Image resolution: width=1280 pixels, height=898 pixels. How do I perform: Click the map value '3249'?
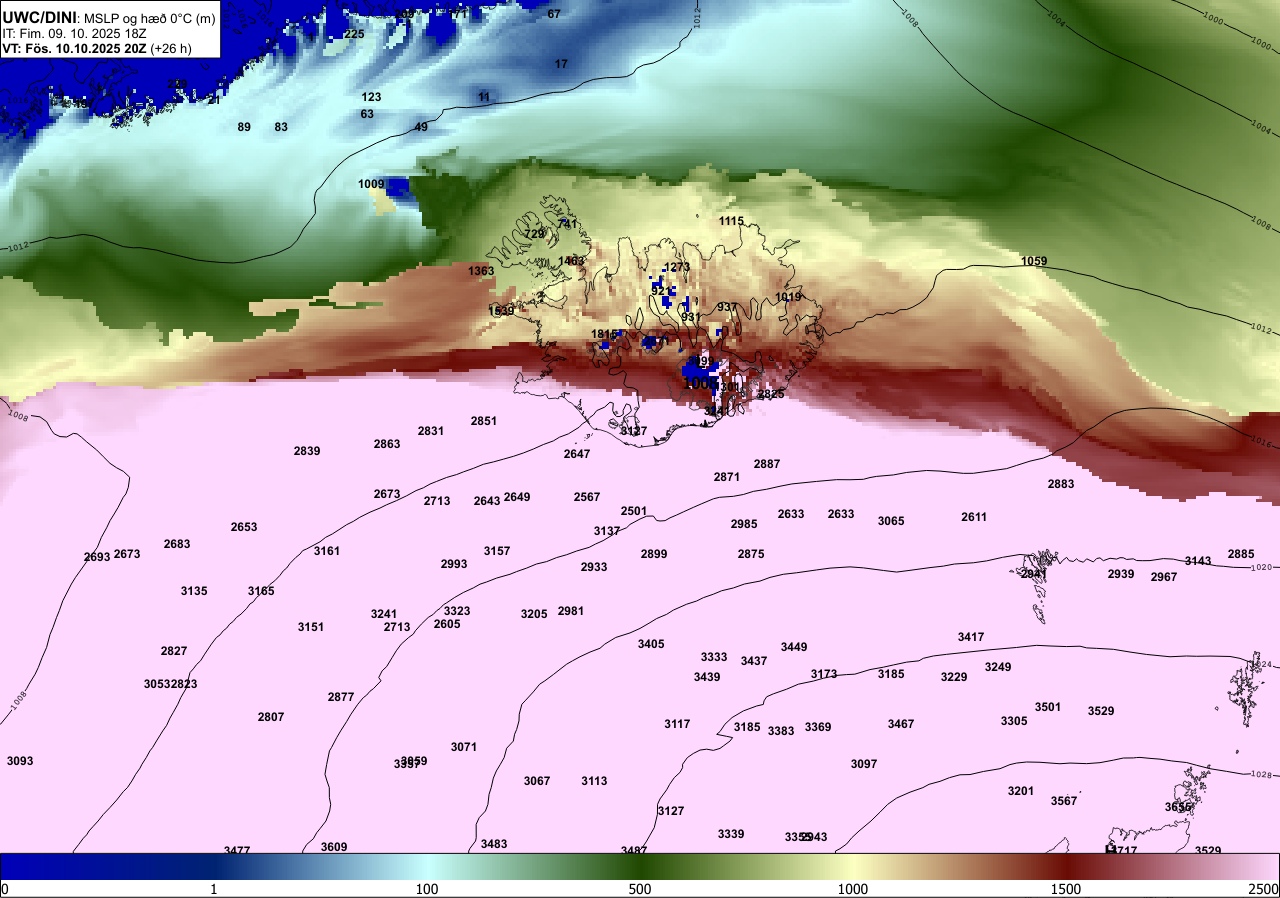[998, 667]
